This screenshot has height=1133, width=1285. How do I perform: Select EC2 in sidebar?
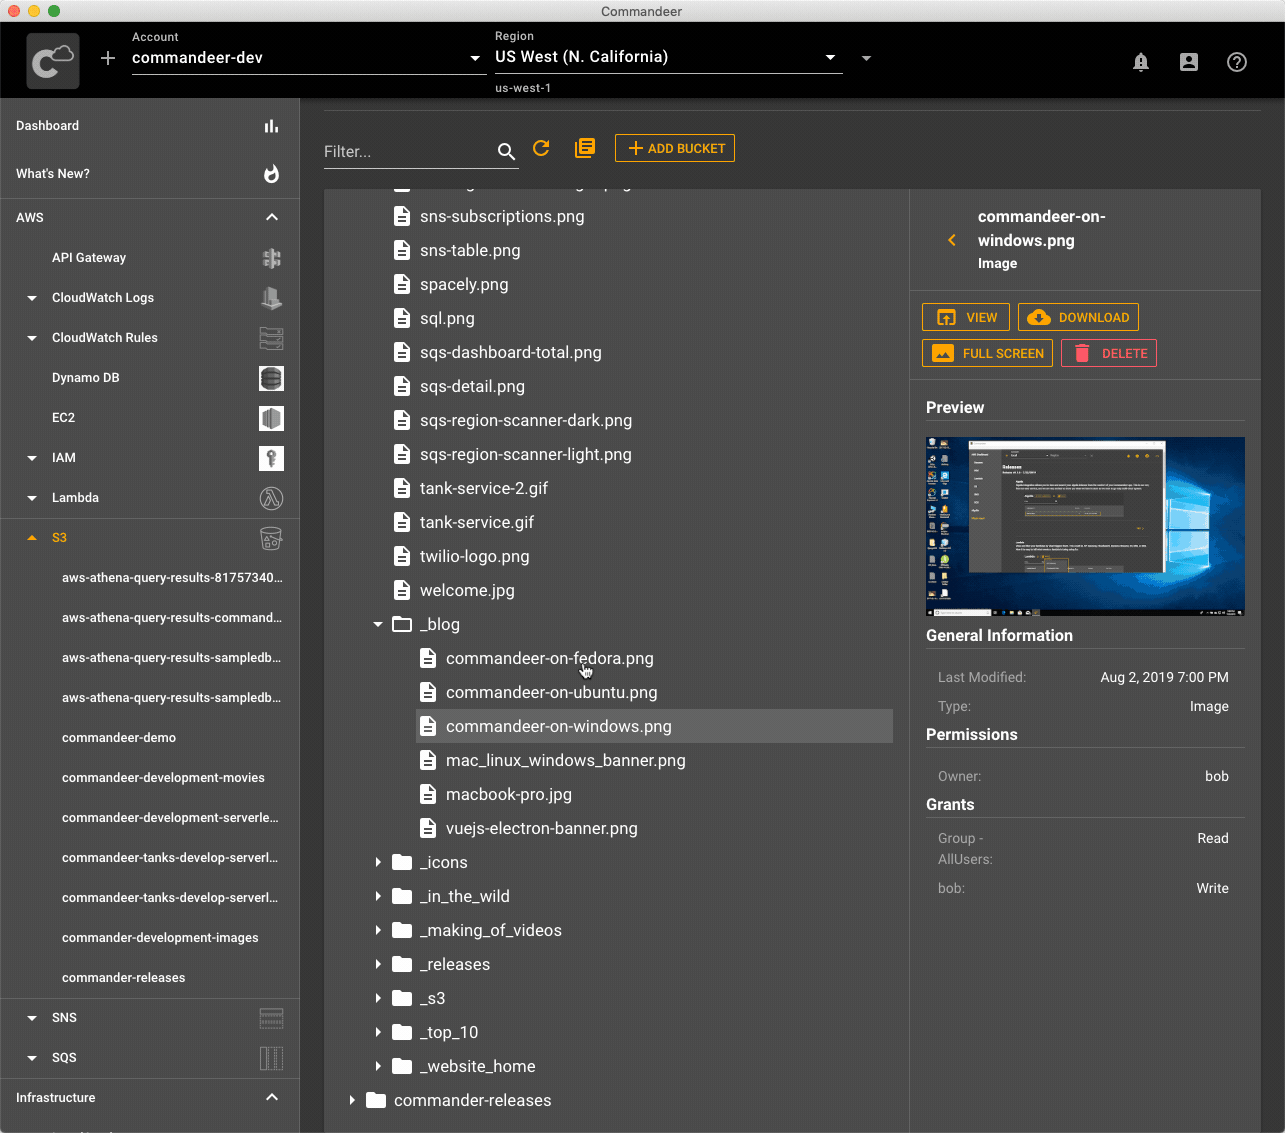tap(150, 418)
